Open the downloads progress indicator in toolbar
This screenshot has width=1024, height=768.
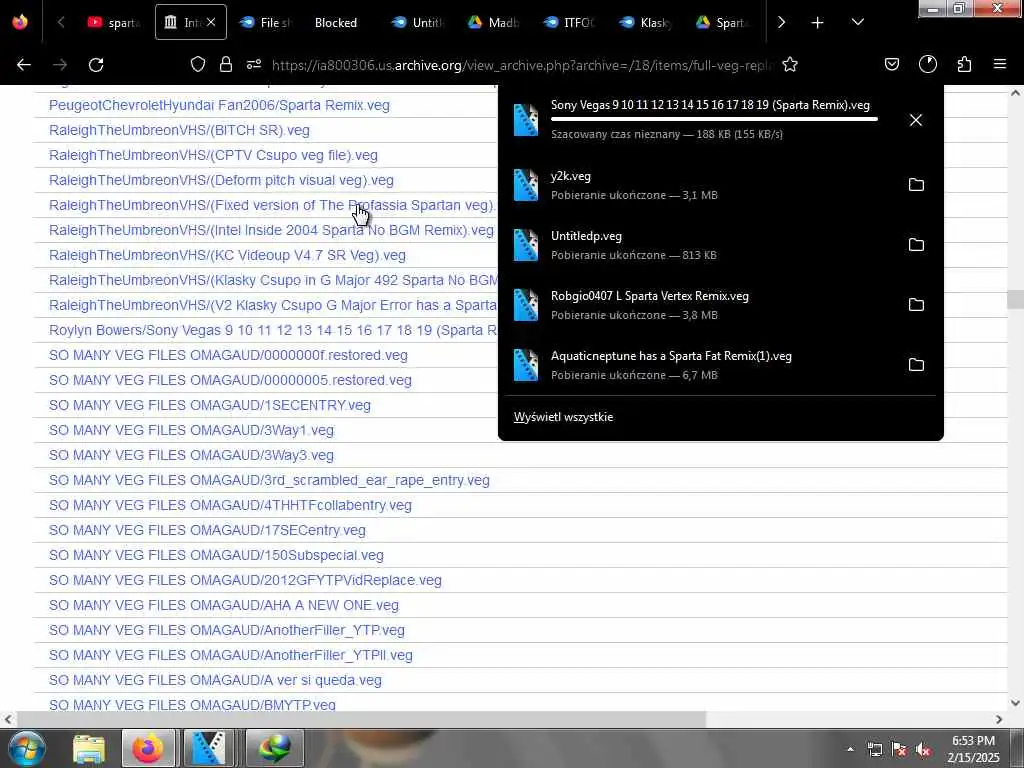click(x=928, y=64)
